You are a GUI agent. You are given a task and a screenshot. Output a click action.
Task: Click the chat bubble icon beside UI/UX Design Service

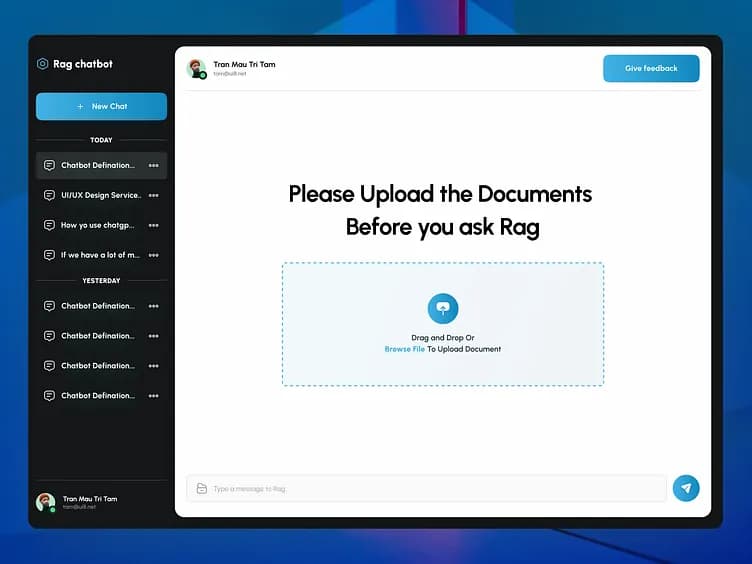click(x=49, y=195)
